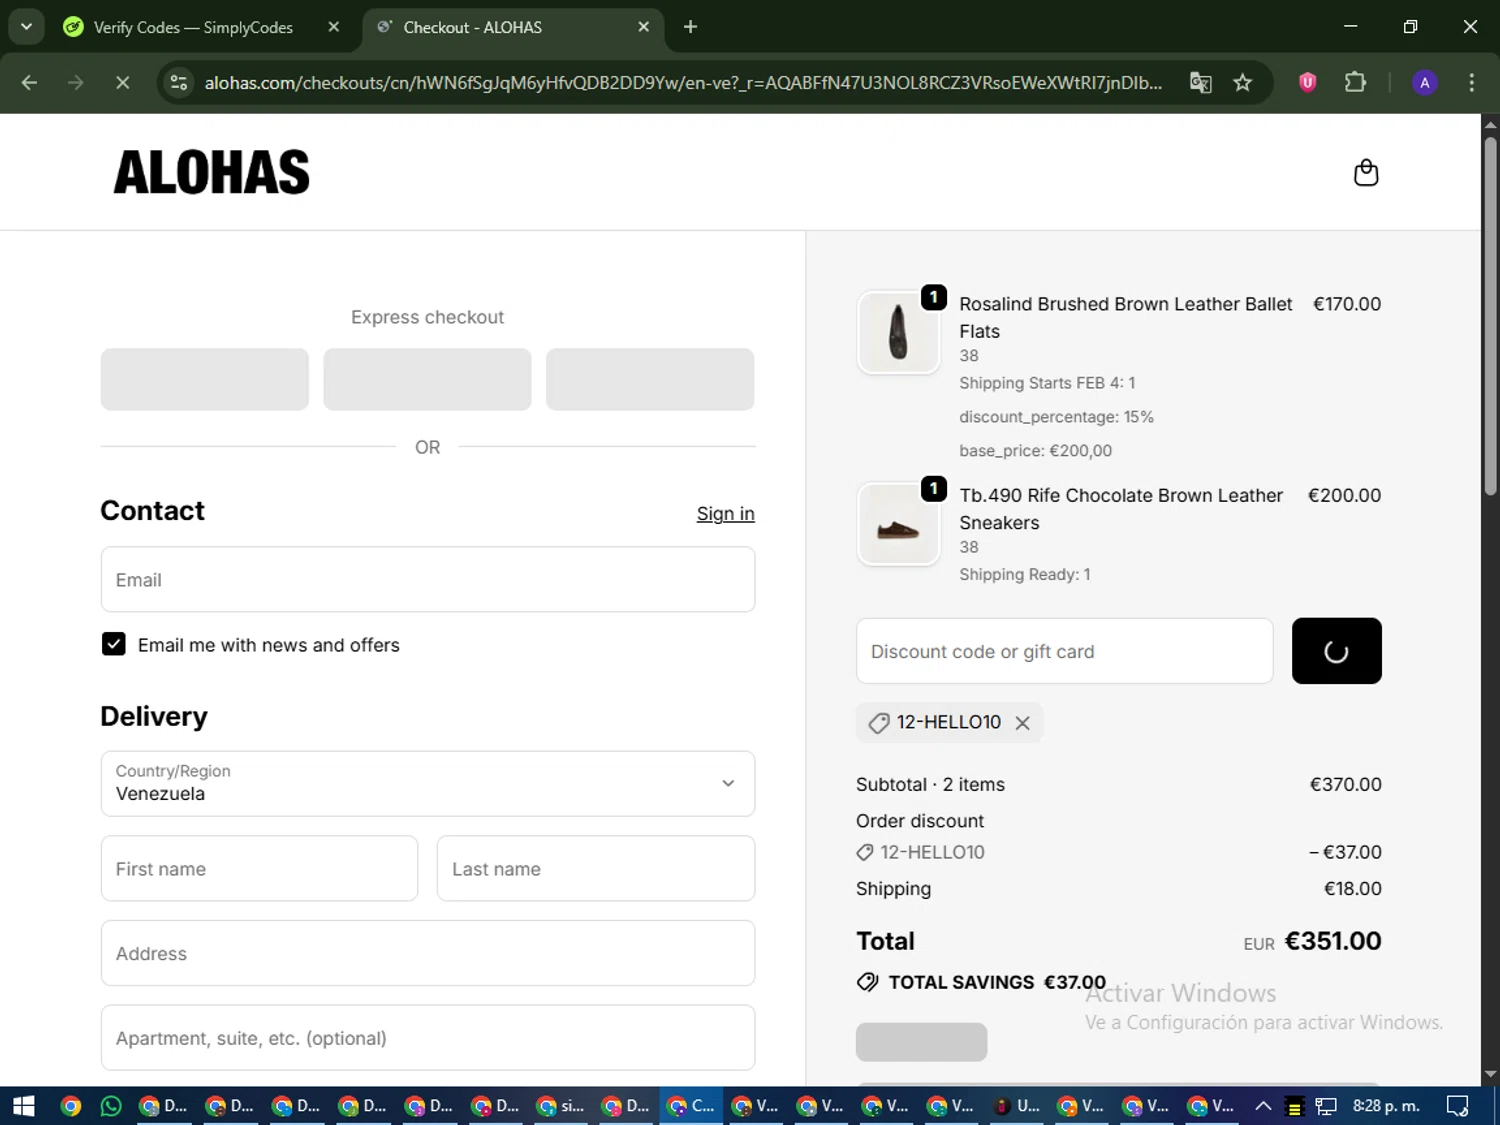
Task: Click the Sign in link
Action: [726, 513]
